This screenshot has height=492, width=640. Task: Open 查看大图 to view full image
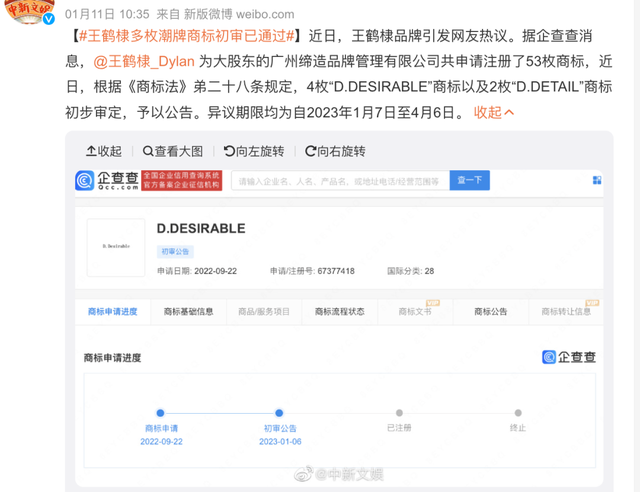[173, 151]
